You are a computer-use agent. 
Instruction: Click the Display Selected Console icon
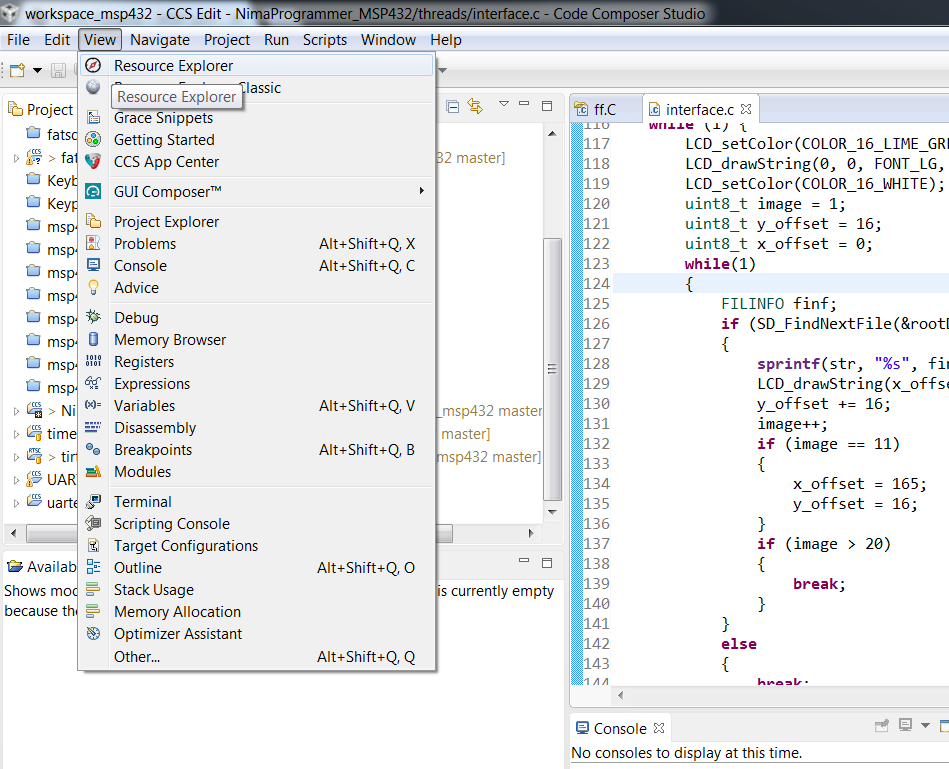(905, 725)
